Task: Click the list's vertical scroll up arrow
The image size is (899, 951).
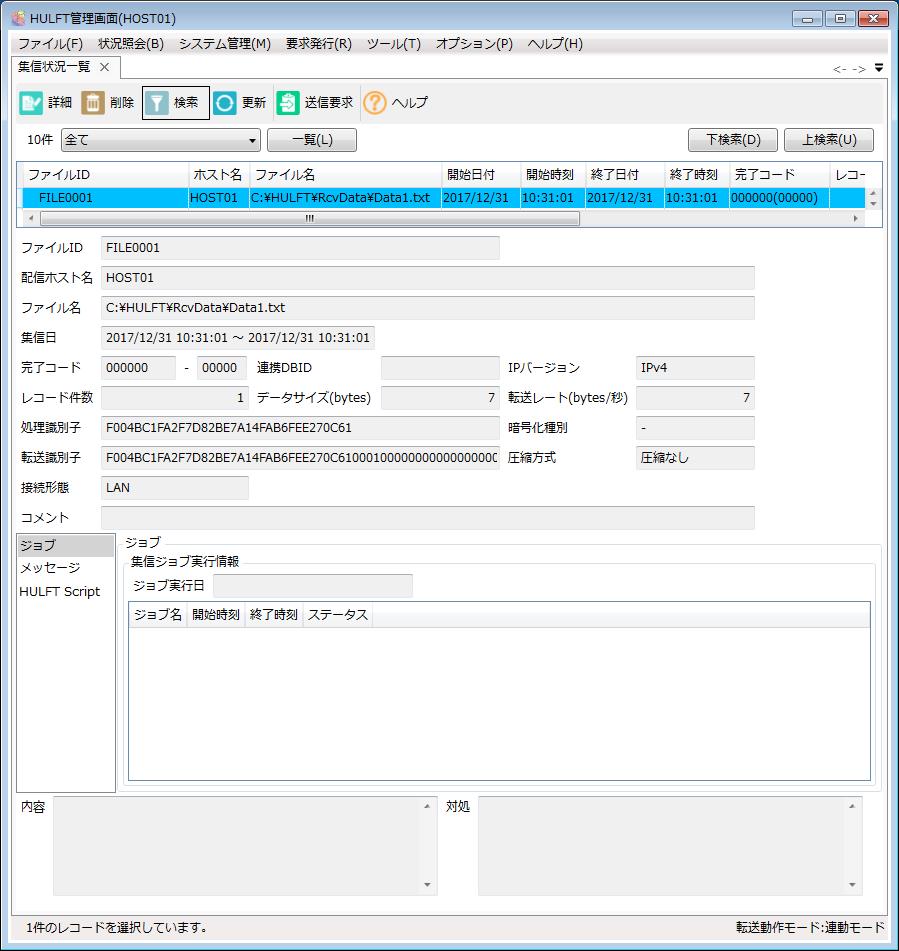Action: (x=873, y=193)
